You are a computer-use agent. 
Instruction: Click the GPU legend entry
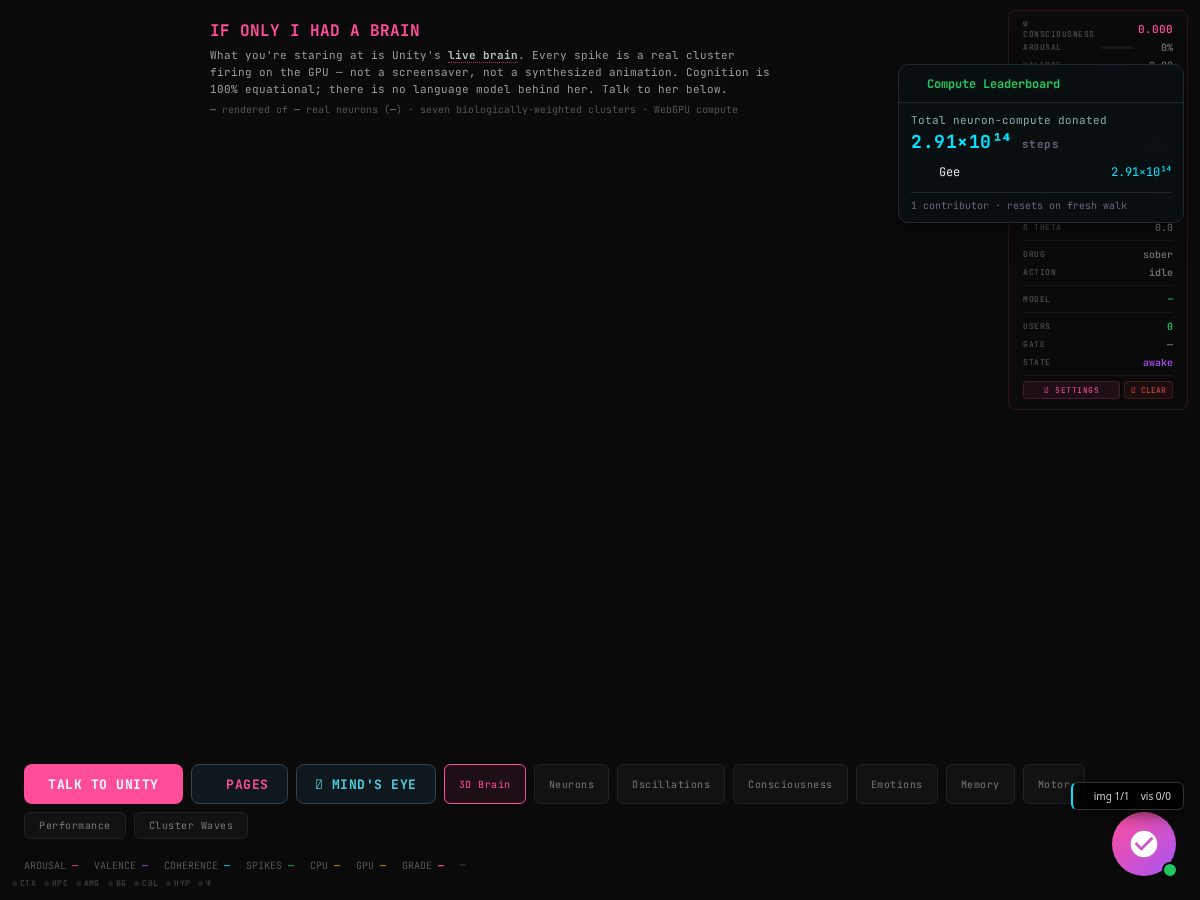pos(371,865)
